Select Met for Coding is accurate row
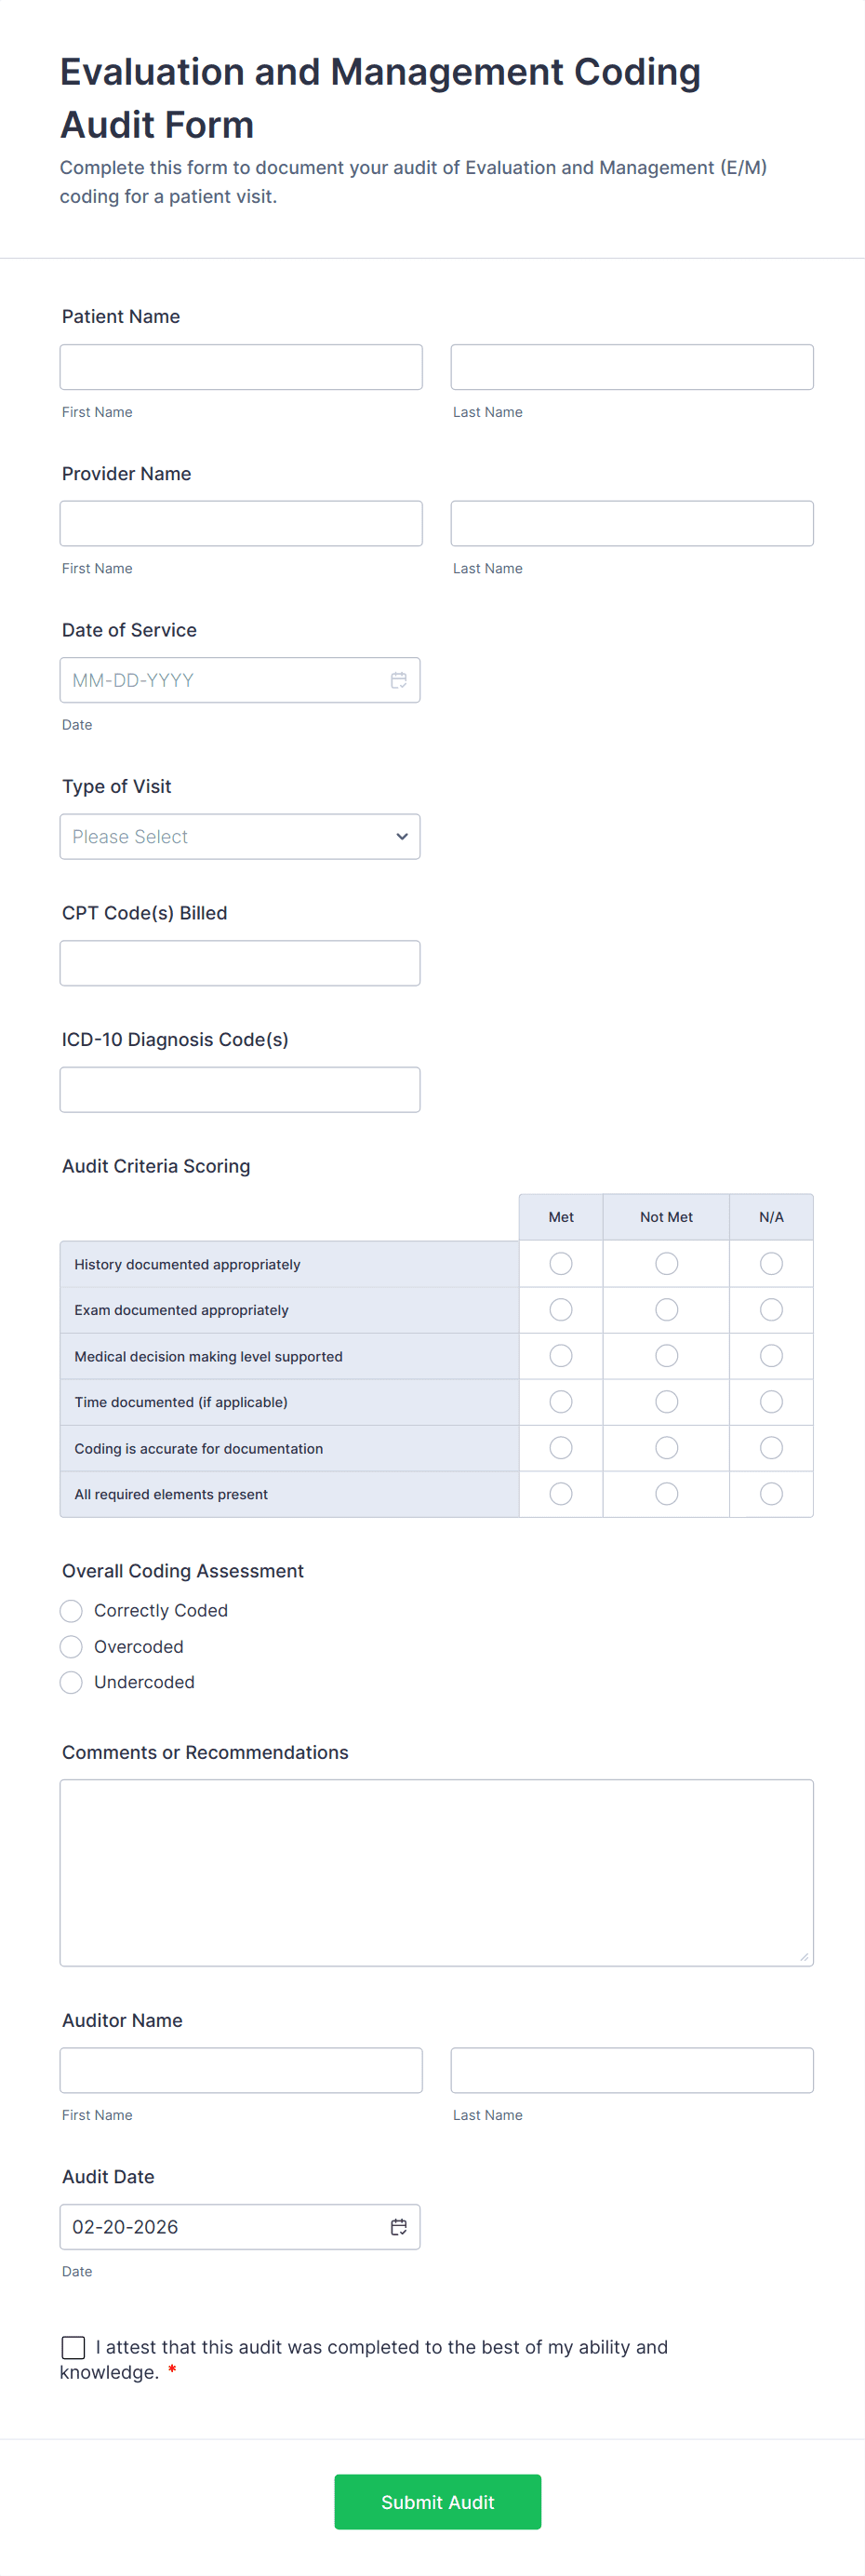This screenshot has width=865, height=2576. (561, 1448)
